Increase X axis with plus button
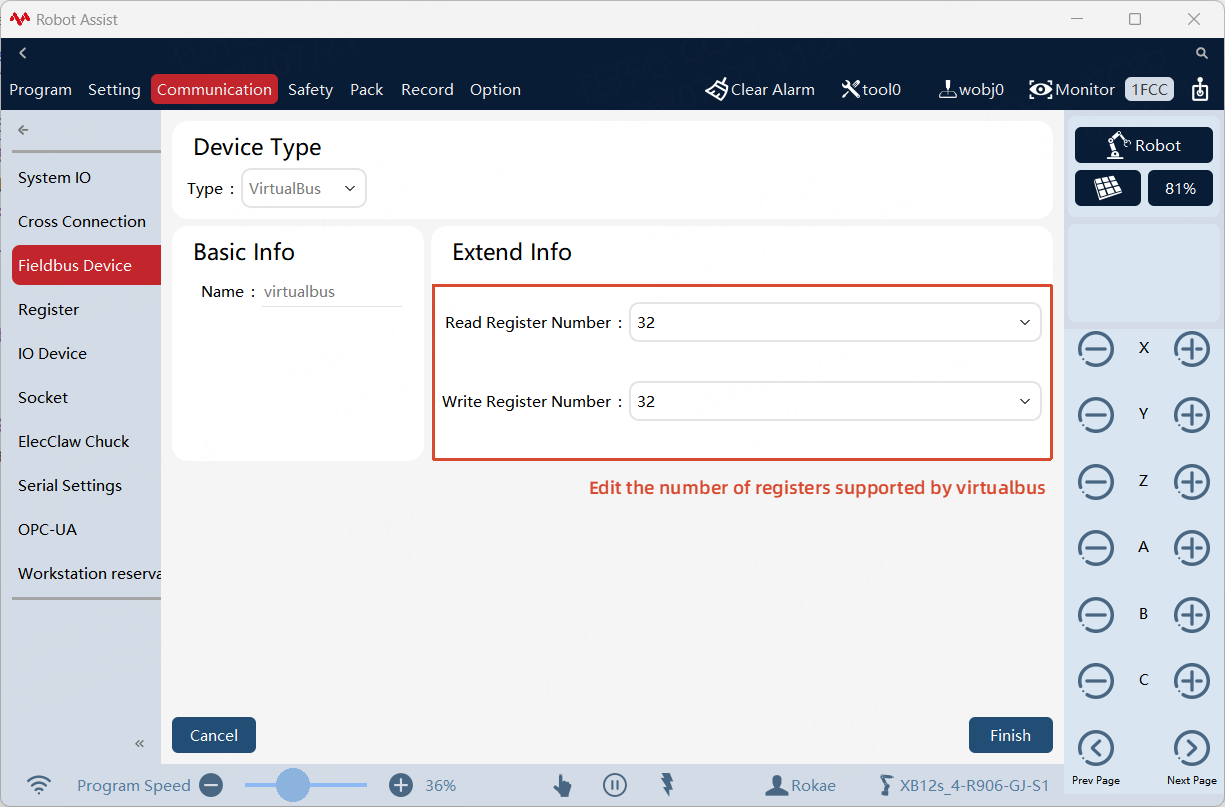 tap(1191, 349)
